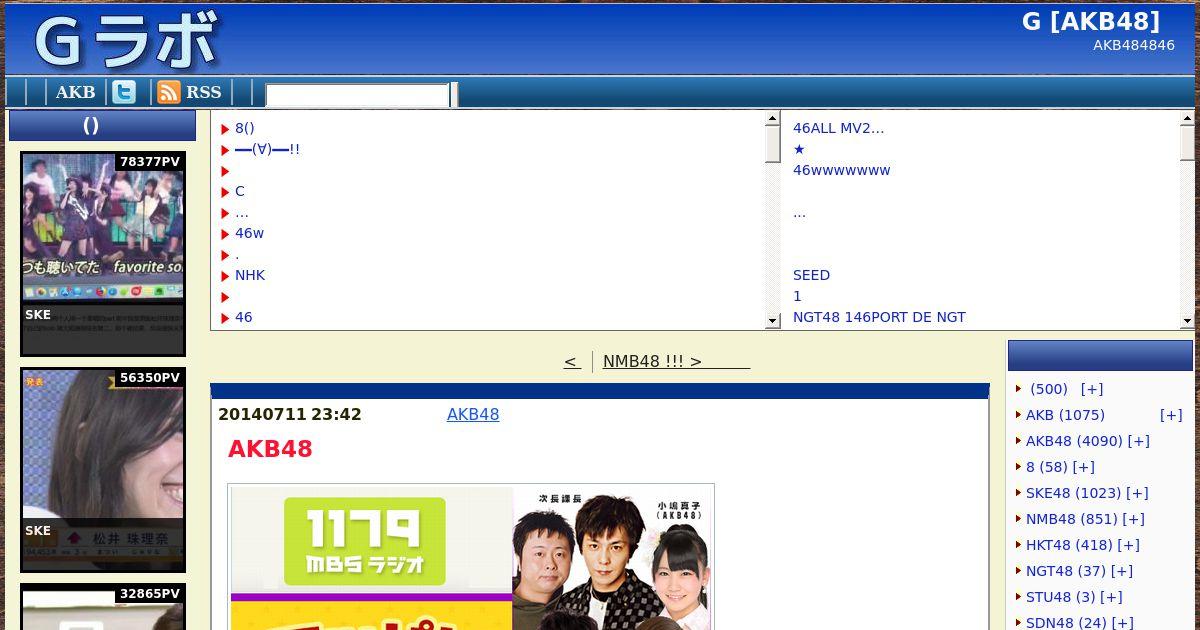Image resolution: width=1200 pixels, height=630 pixels.
Task: Click up arrow of right headline scrollbar
Action: (1187, 119)
